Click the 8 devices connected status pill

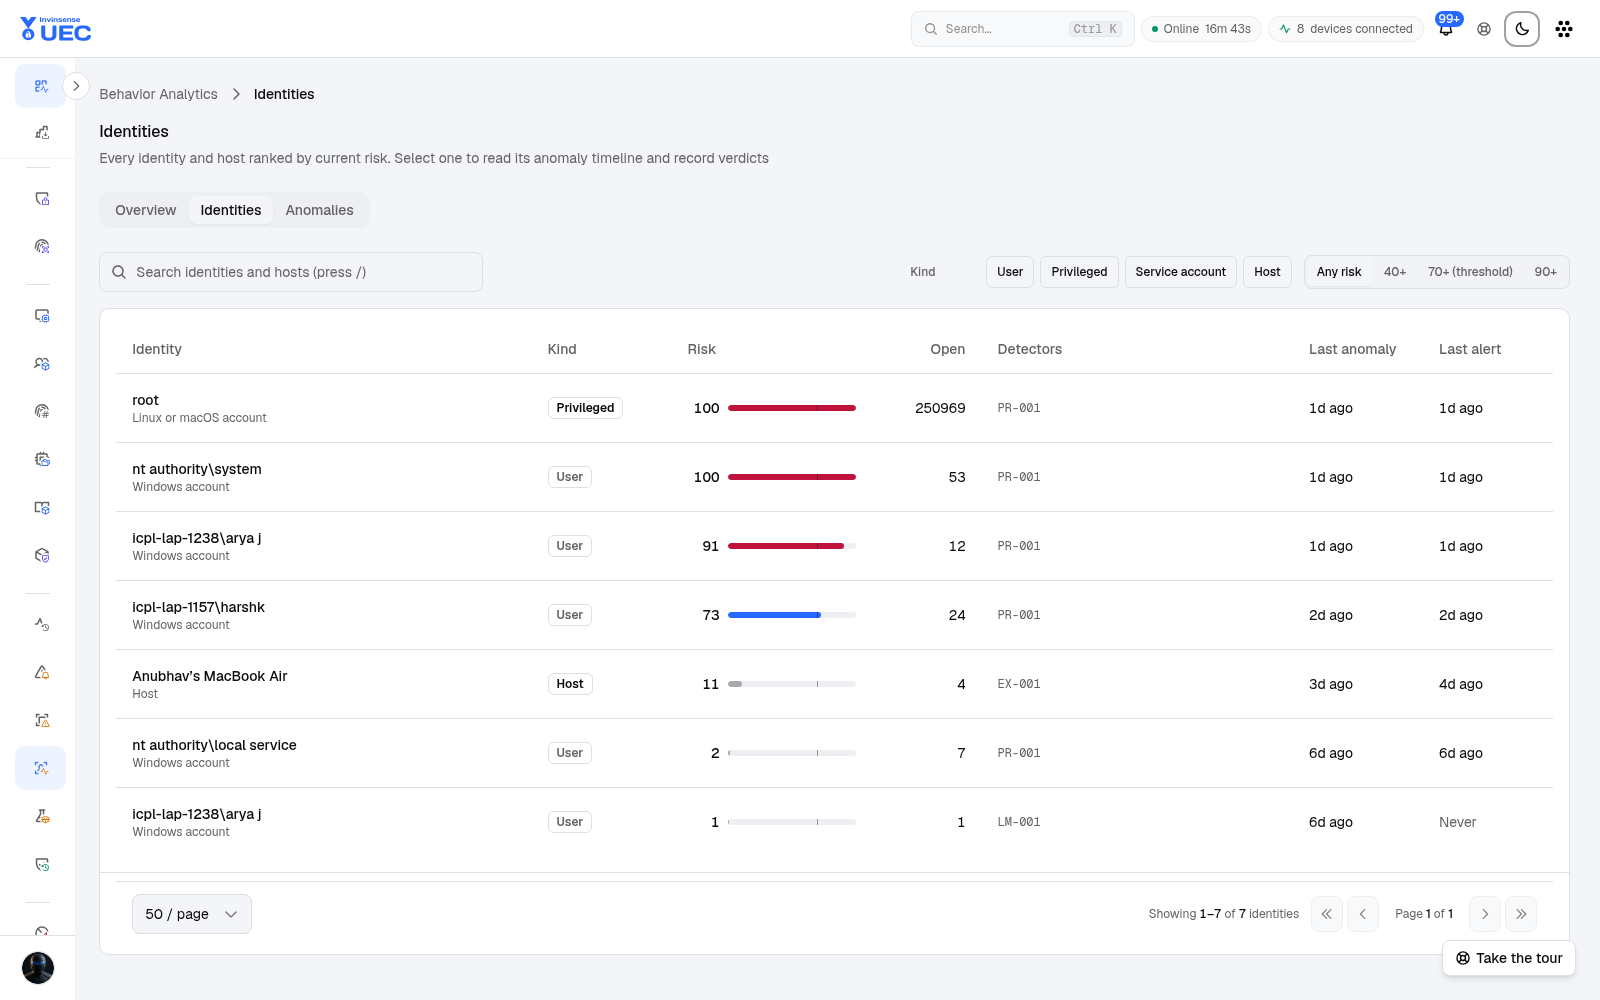coord(1346,29)
